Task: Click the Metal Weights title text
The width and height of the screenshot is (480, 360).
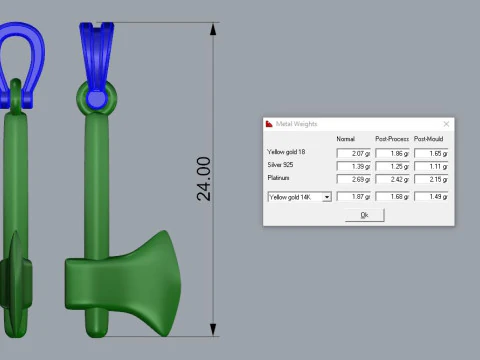Action: point(296,124)
